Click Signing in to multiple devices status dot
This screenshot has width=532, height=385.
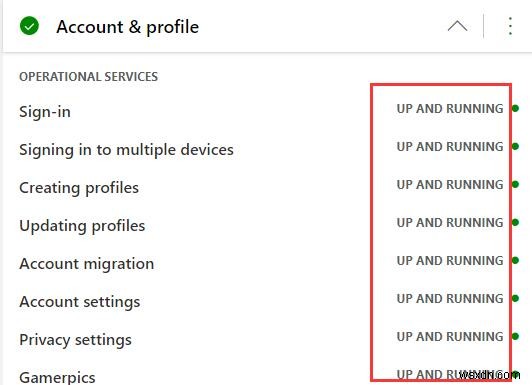click(515, 147)
